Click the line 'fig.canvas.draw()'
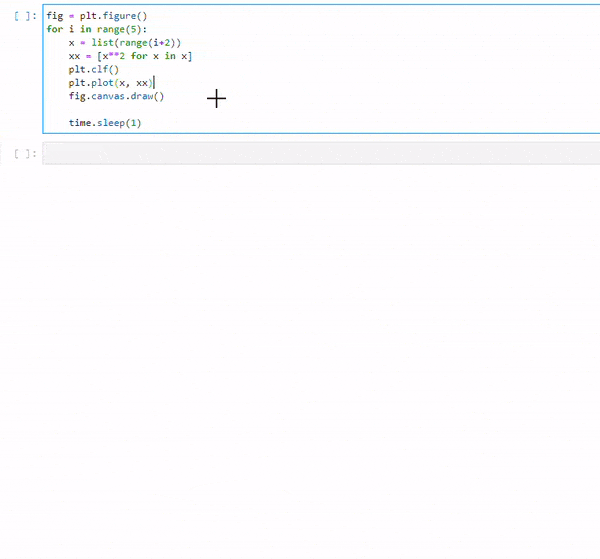 (x=116, y=96)
